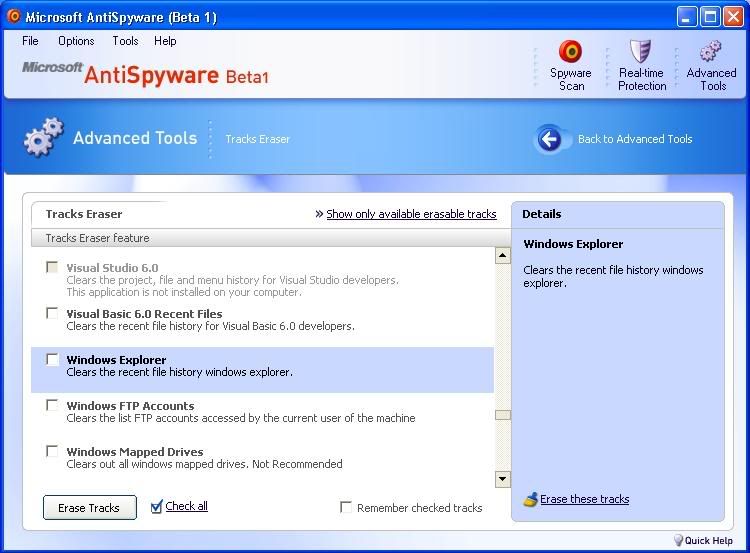
Task: Click the large gears icon beside Advanced Tools heading
Action: point(44,137)
